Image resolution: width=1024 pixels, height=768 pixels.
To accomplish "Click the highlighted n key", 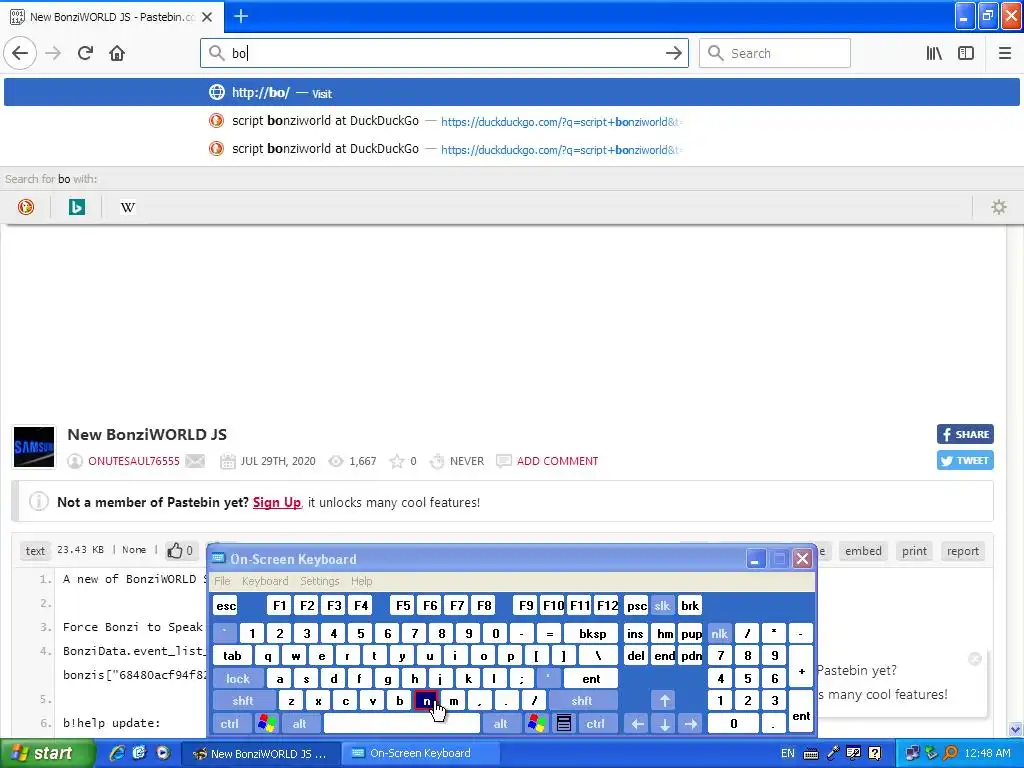I will coord(426,701).
